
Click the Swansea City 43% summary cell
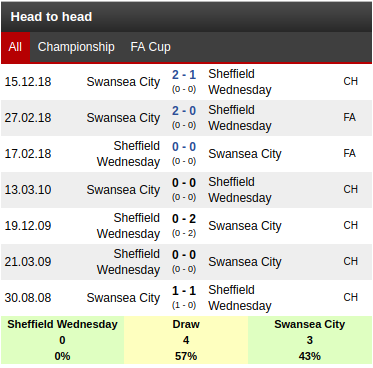coord(310,340)
